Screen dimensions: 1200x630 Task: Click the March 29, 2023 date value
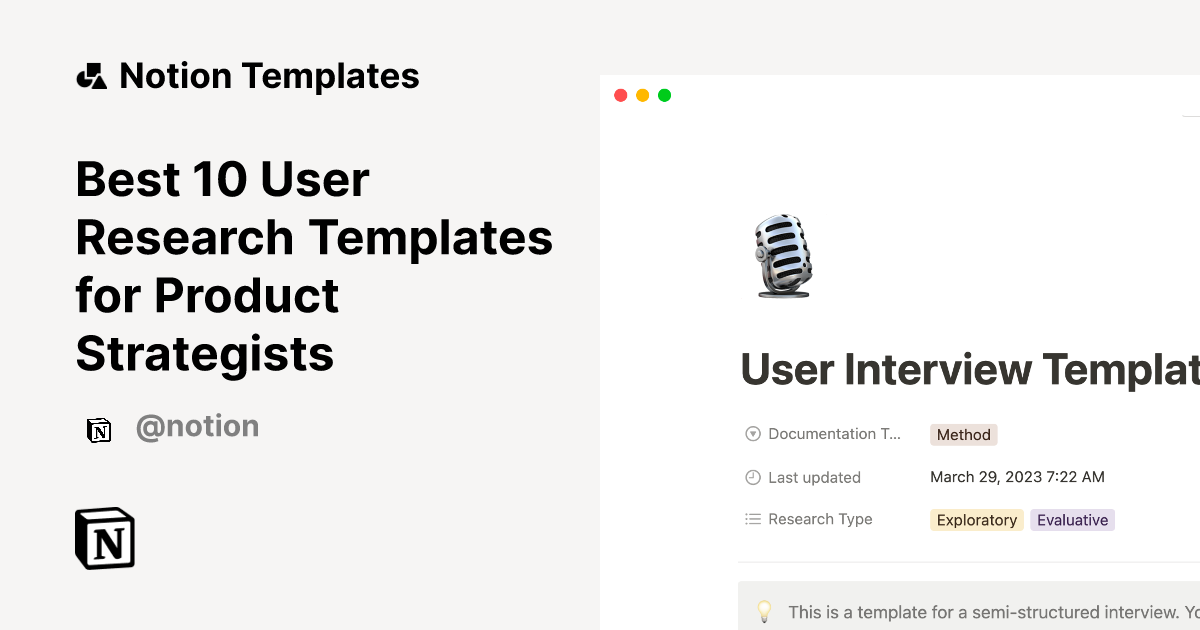[x=1017, y=477]
